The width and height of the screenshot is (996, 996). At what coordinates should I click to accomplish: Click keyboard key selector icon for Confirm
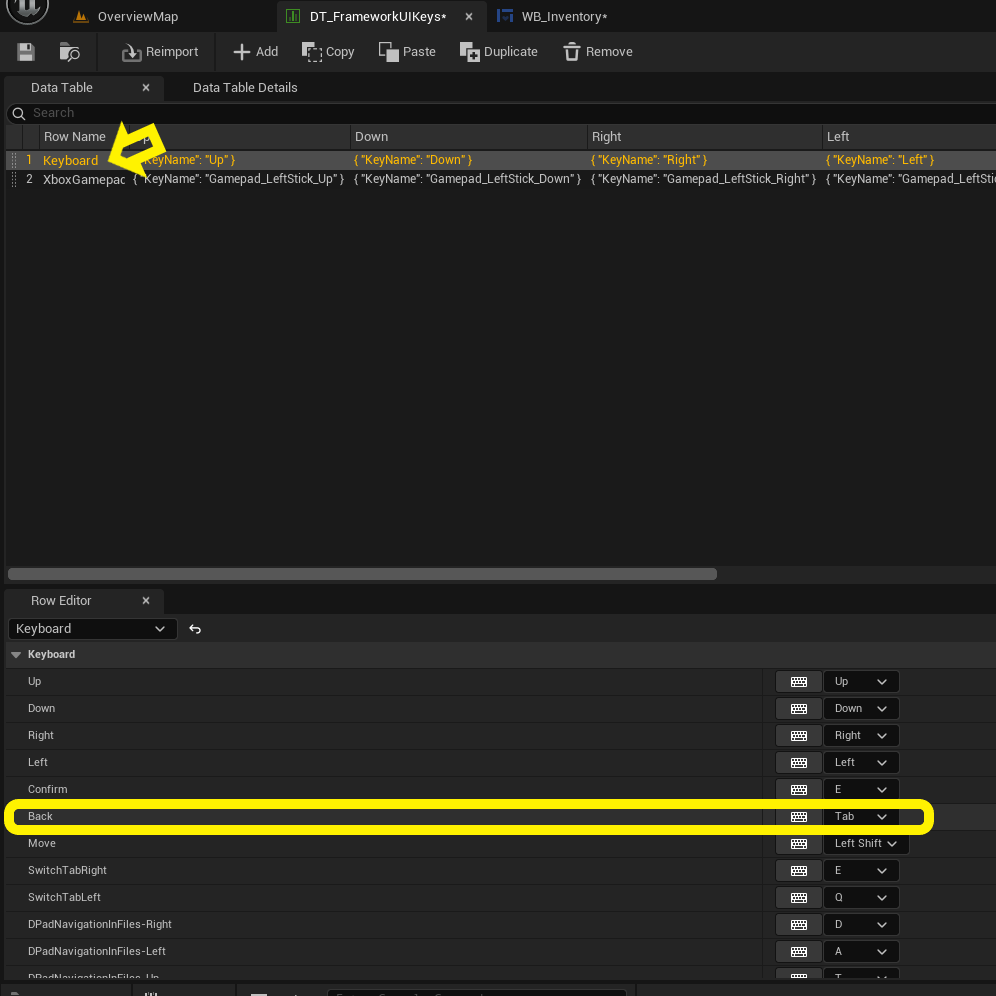tap(798, 790)
